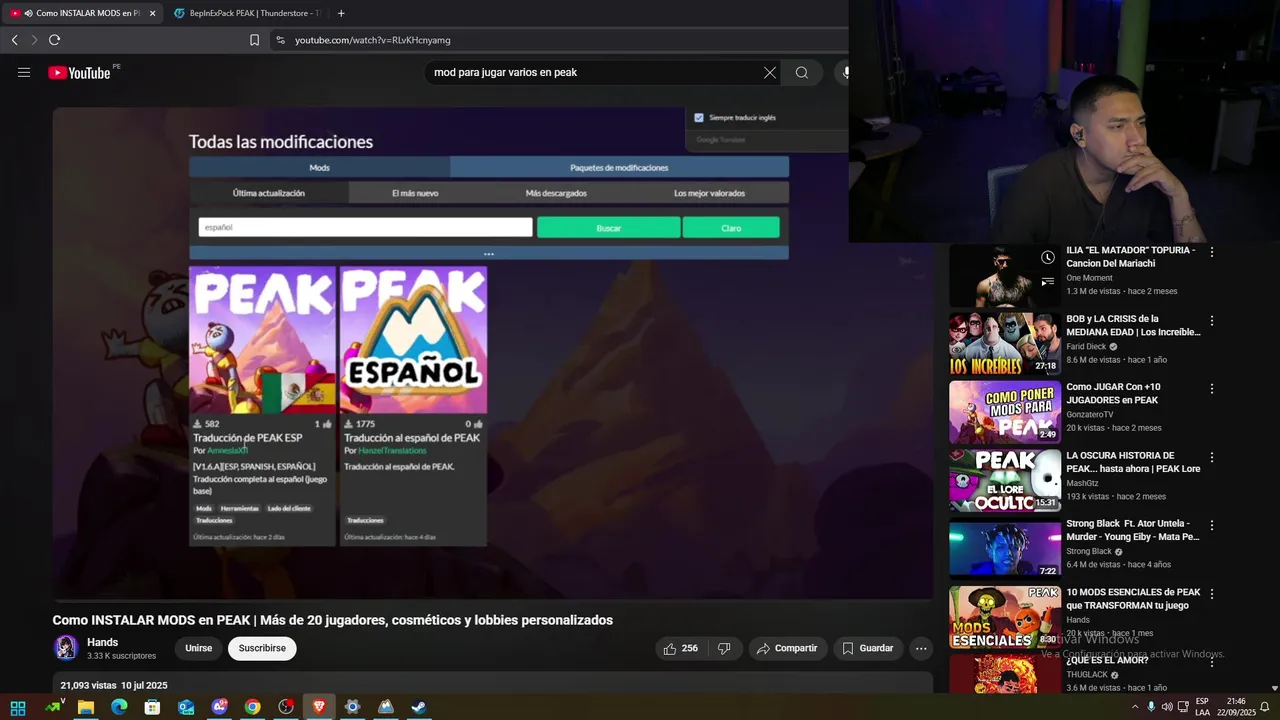Click the browser address bar URL
This screenshot has height=720, width=1280.
pyautogui.click(x=372, y=40)
